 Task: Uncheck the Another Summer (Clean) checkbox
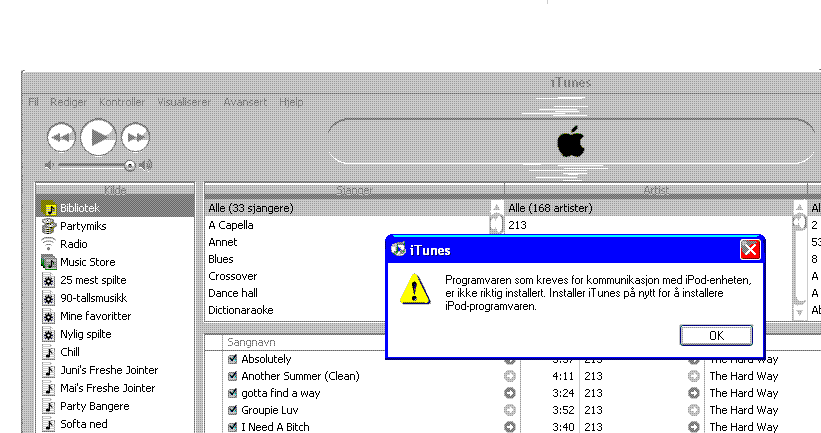tap(232, 376)
